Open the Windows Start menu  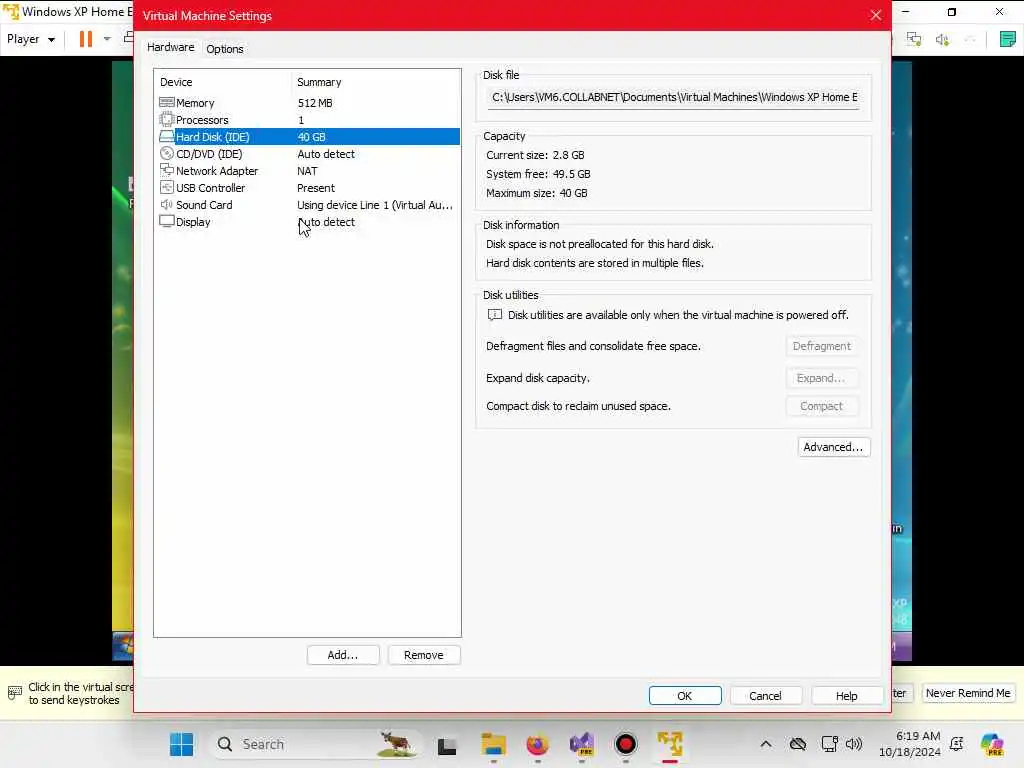coord(181,744)
